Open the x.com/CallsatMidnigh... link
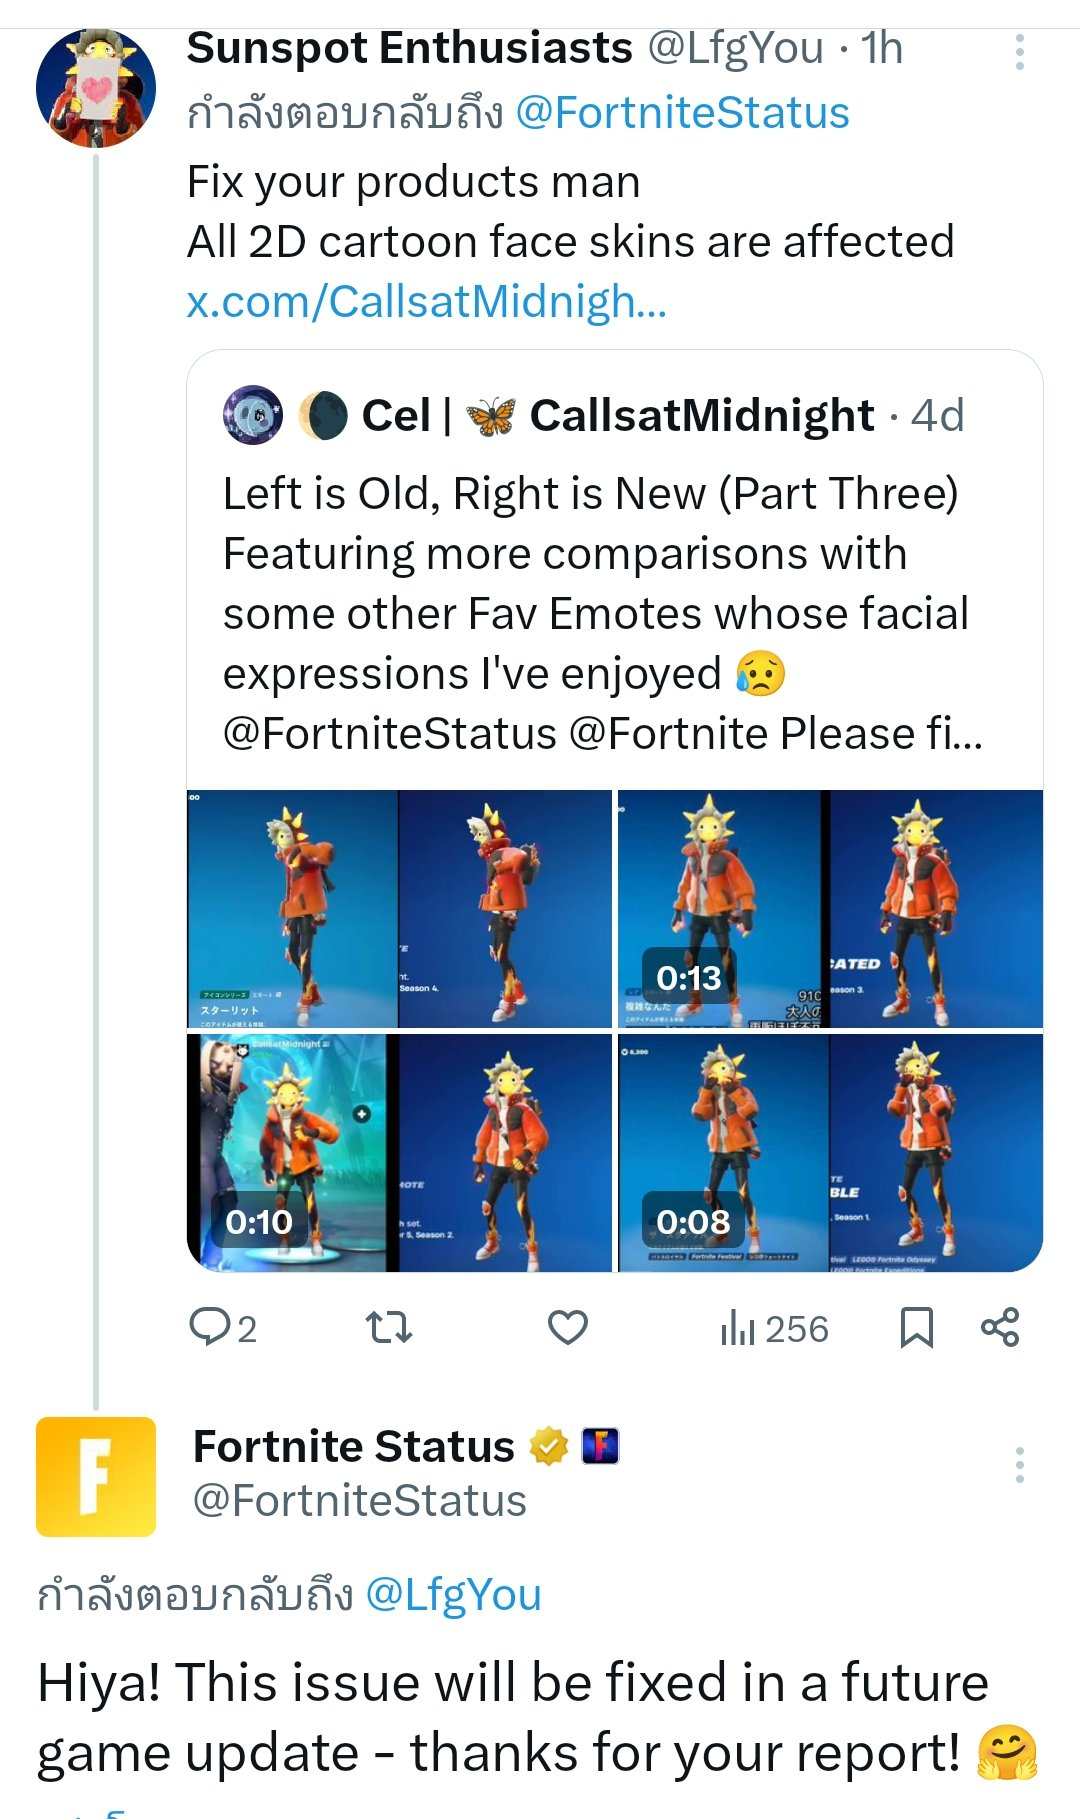This screenshot has width=1080, height=1819. (426, 302)
